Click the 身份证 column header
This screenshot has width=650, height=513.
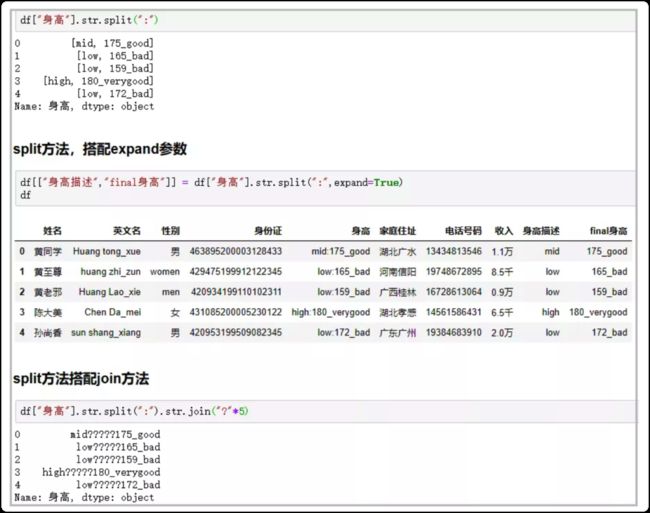[268, 231]
